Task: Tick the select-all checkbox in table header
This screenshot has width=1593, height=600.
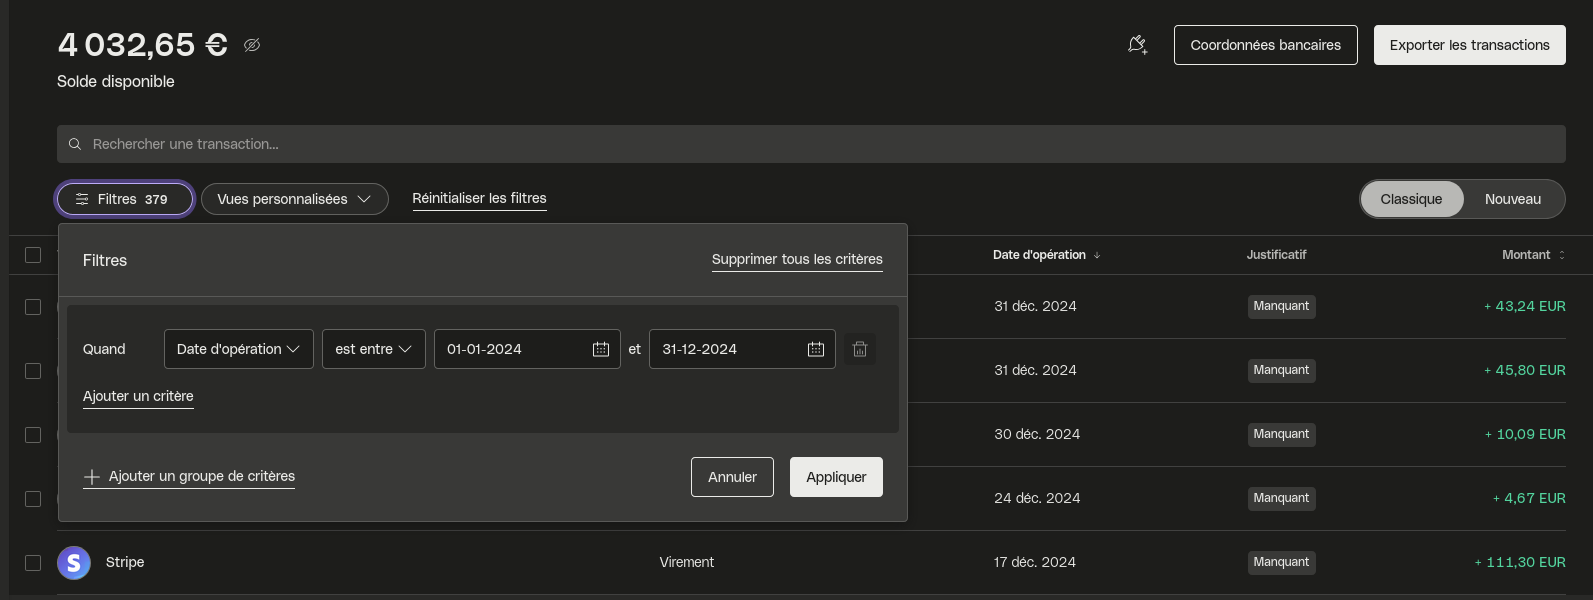Action: pos(33,255)
